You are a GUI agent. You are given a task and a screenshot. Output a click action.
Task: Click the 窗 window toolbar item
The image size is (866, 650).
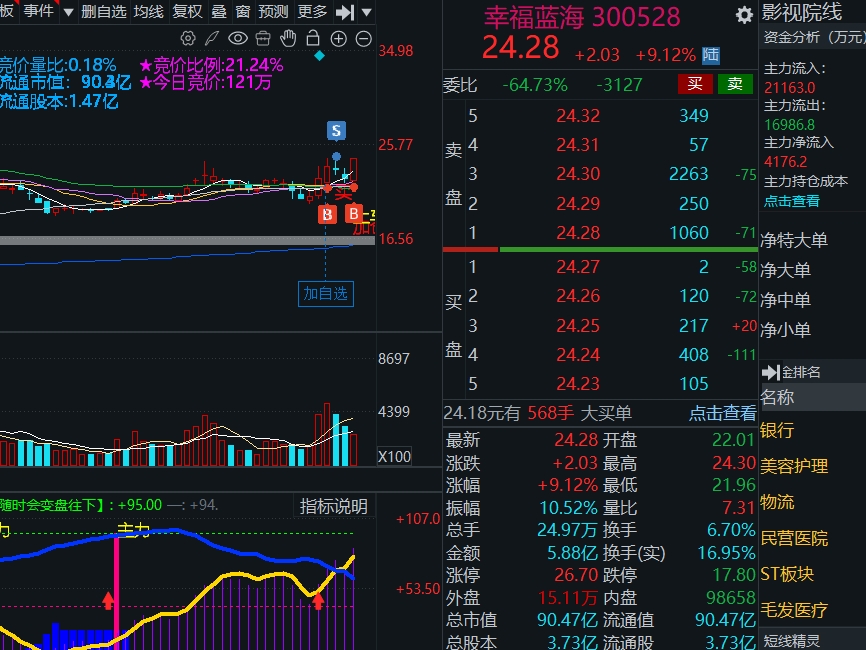click(242, 11)
